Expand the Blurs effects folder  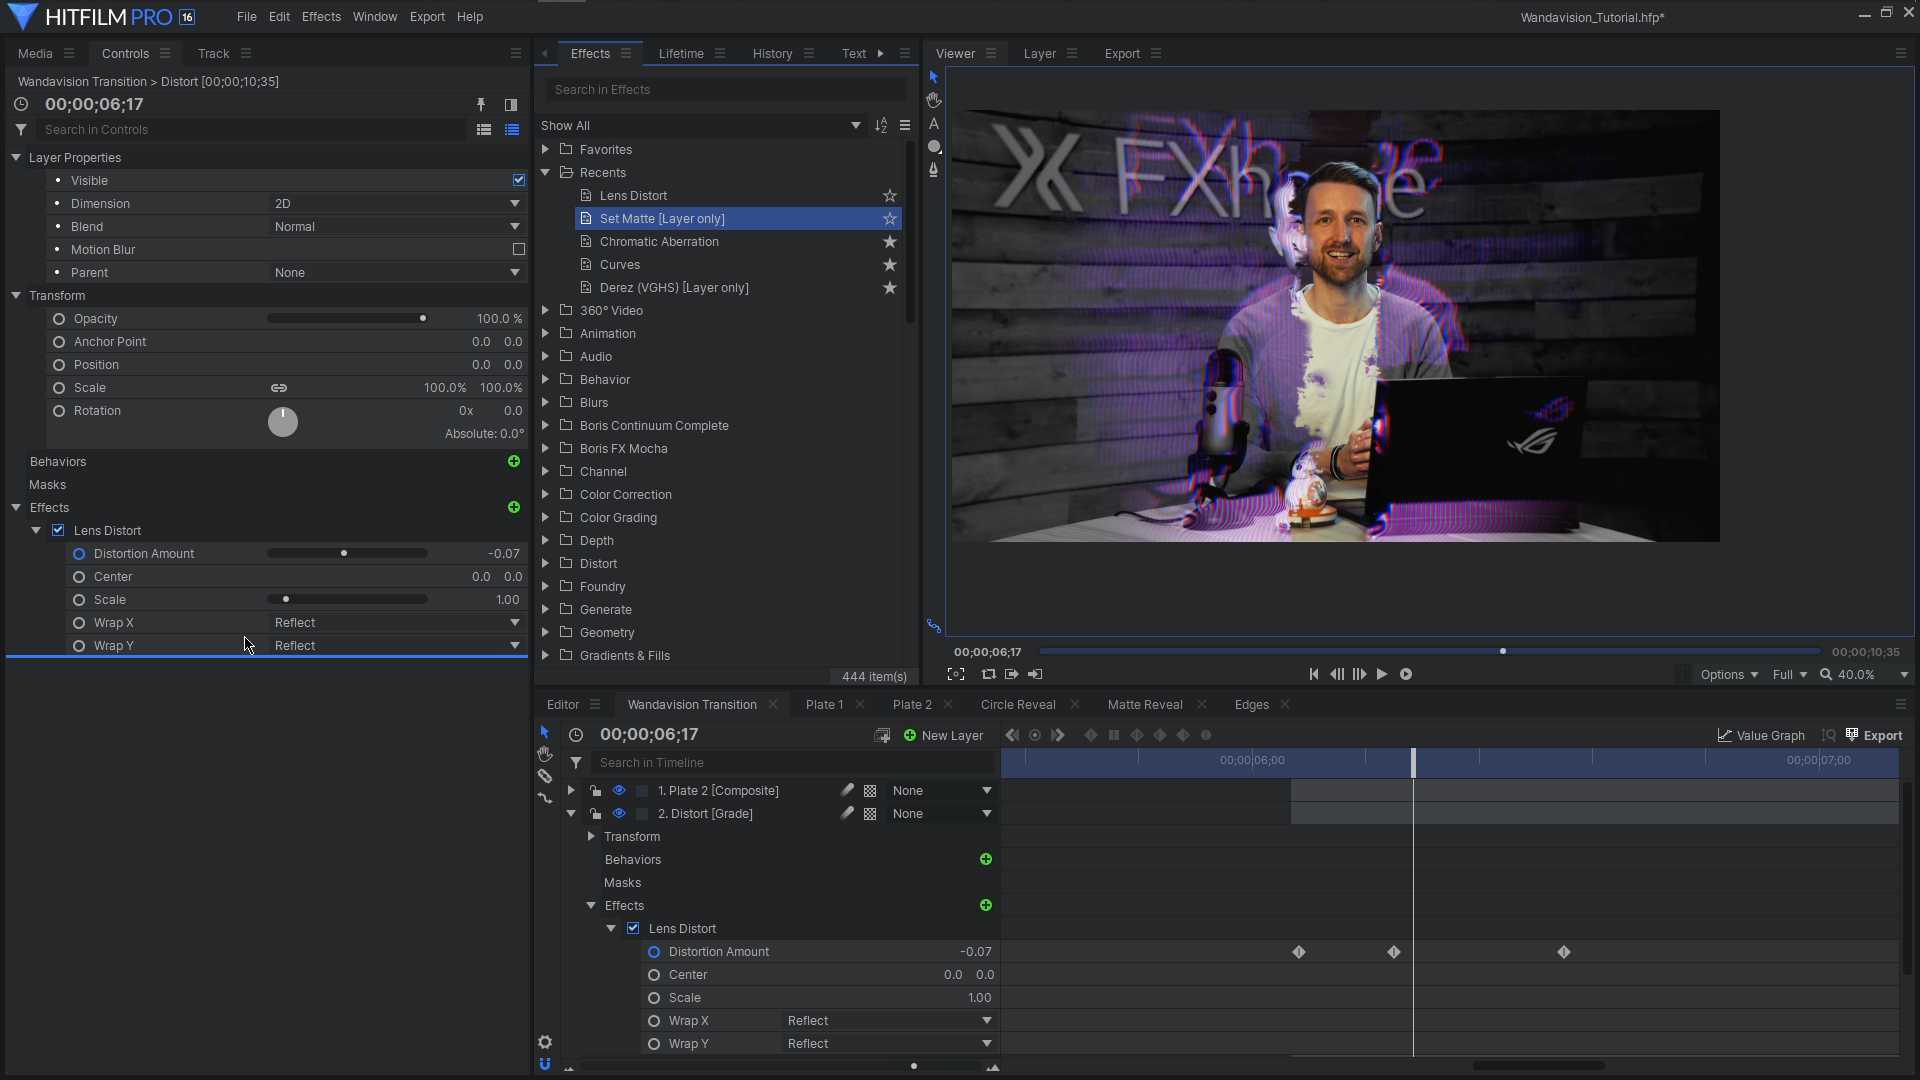[x=546, y=403]
